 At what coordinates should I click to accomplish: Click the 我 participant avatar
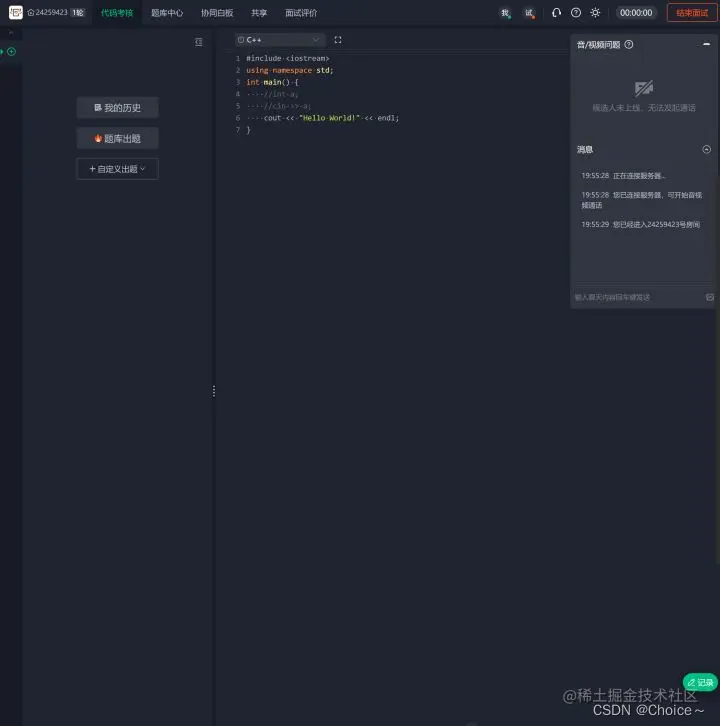[505, 13]
